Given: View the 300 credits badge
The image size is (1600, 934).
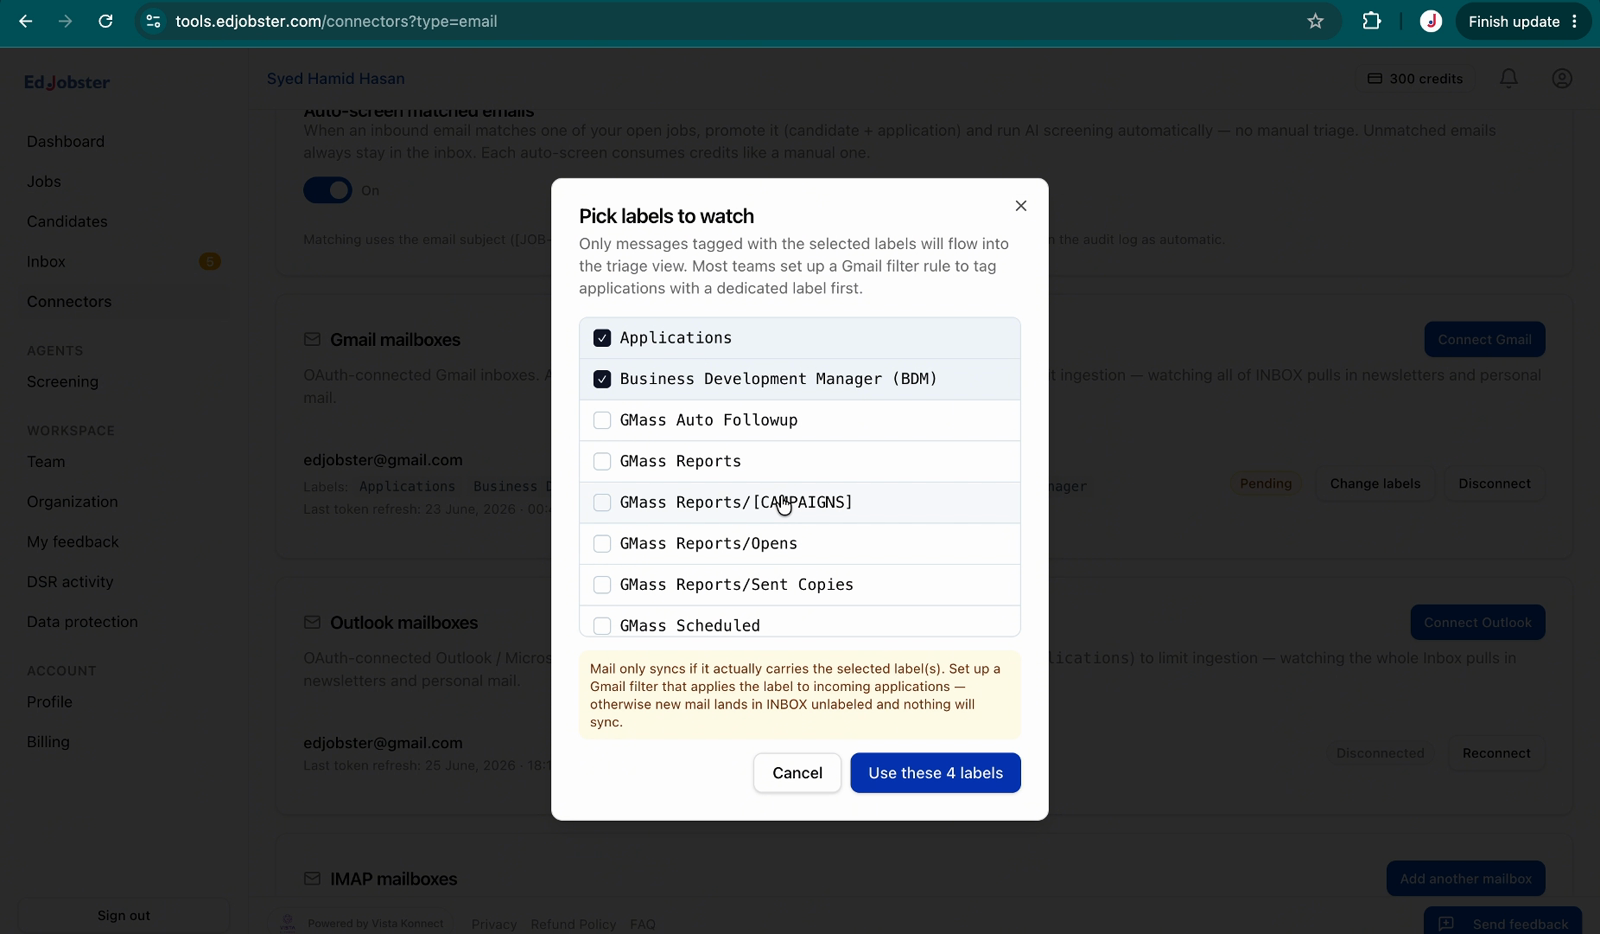Looking at the screenshot, I should pyautogui.click(x=1415, y=78).
